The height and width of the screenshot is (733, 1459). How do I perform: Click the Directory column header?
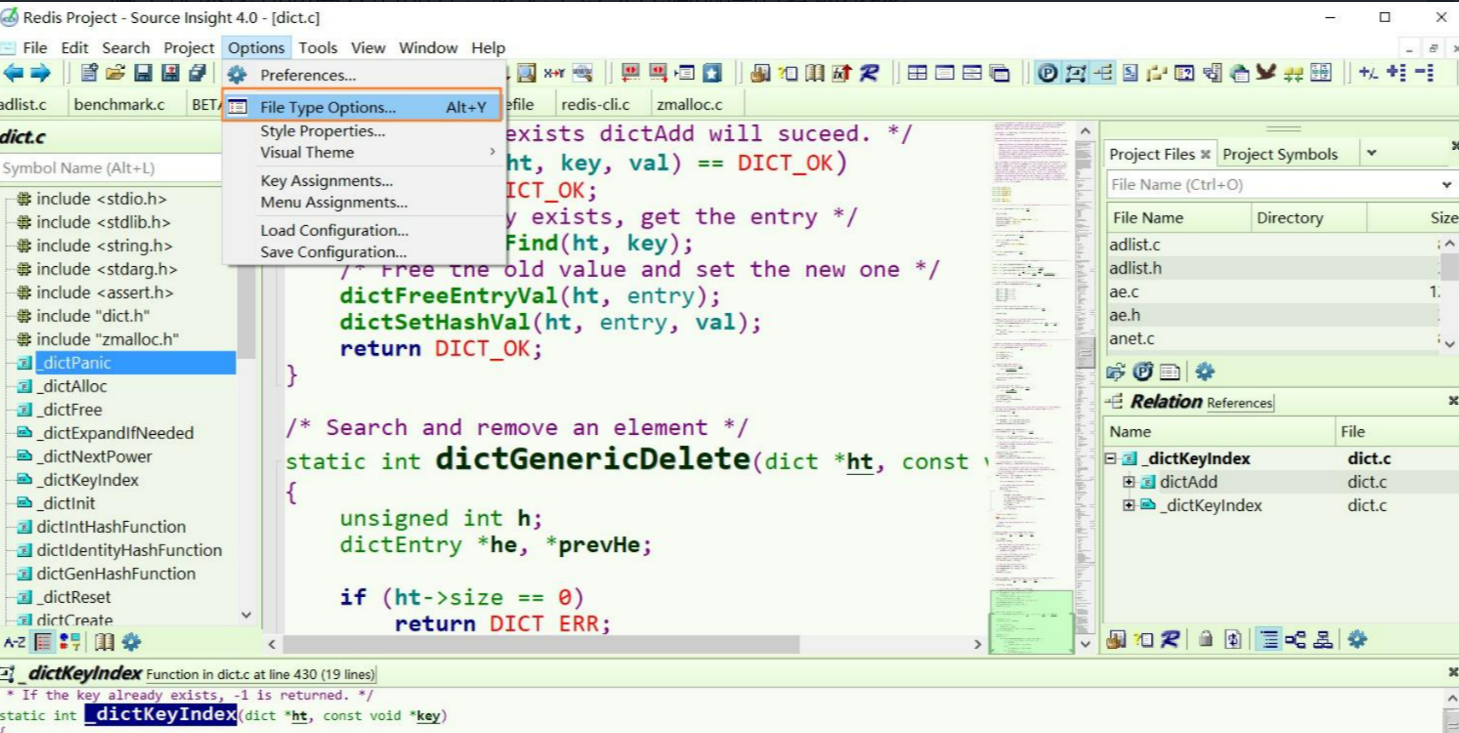click(1309, 218)
